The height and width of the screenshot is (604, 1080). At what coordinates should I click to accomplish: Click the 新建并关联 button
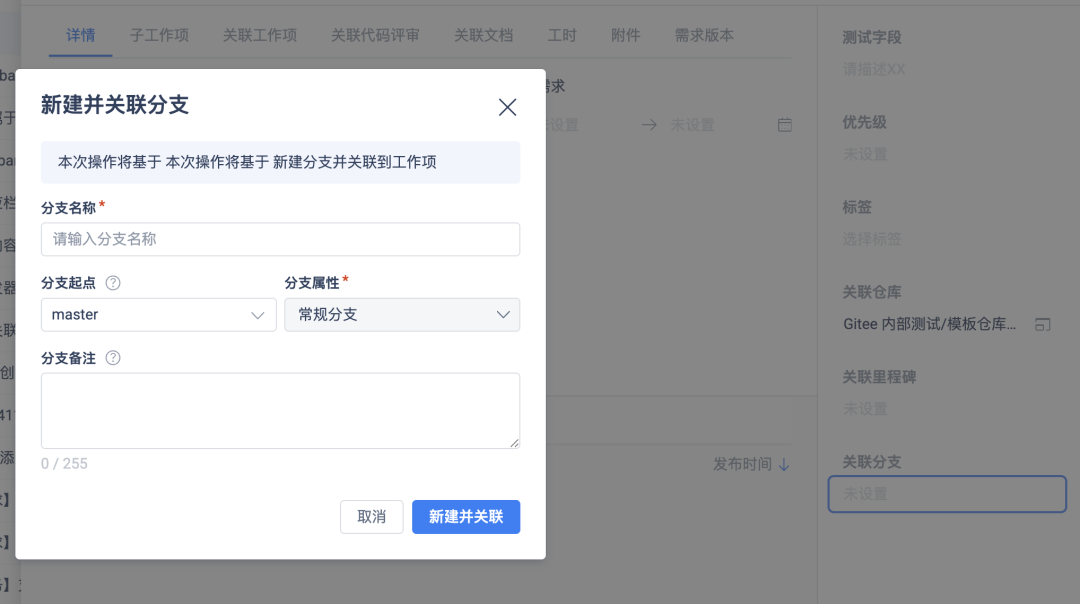466,517
